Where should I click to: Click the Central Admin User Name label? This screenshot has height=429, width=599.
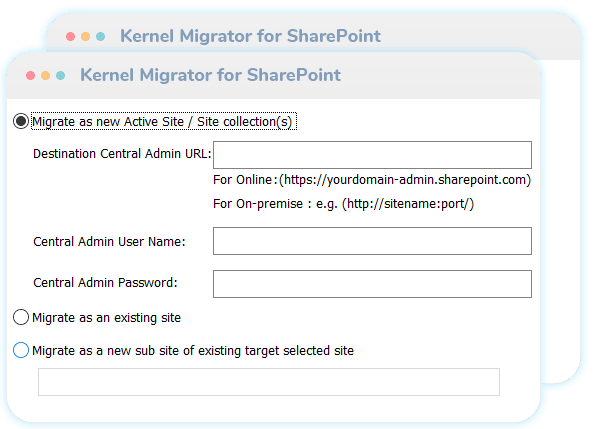tap(109, 241)
